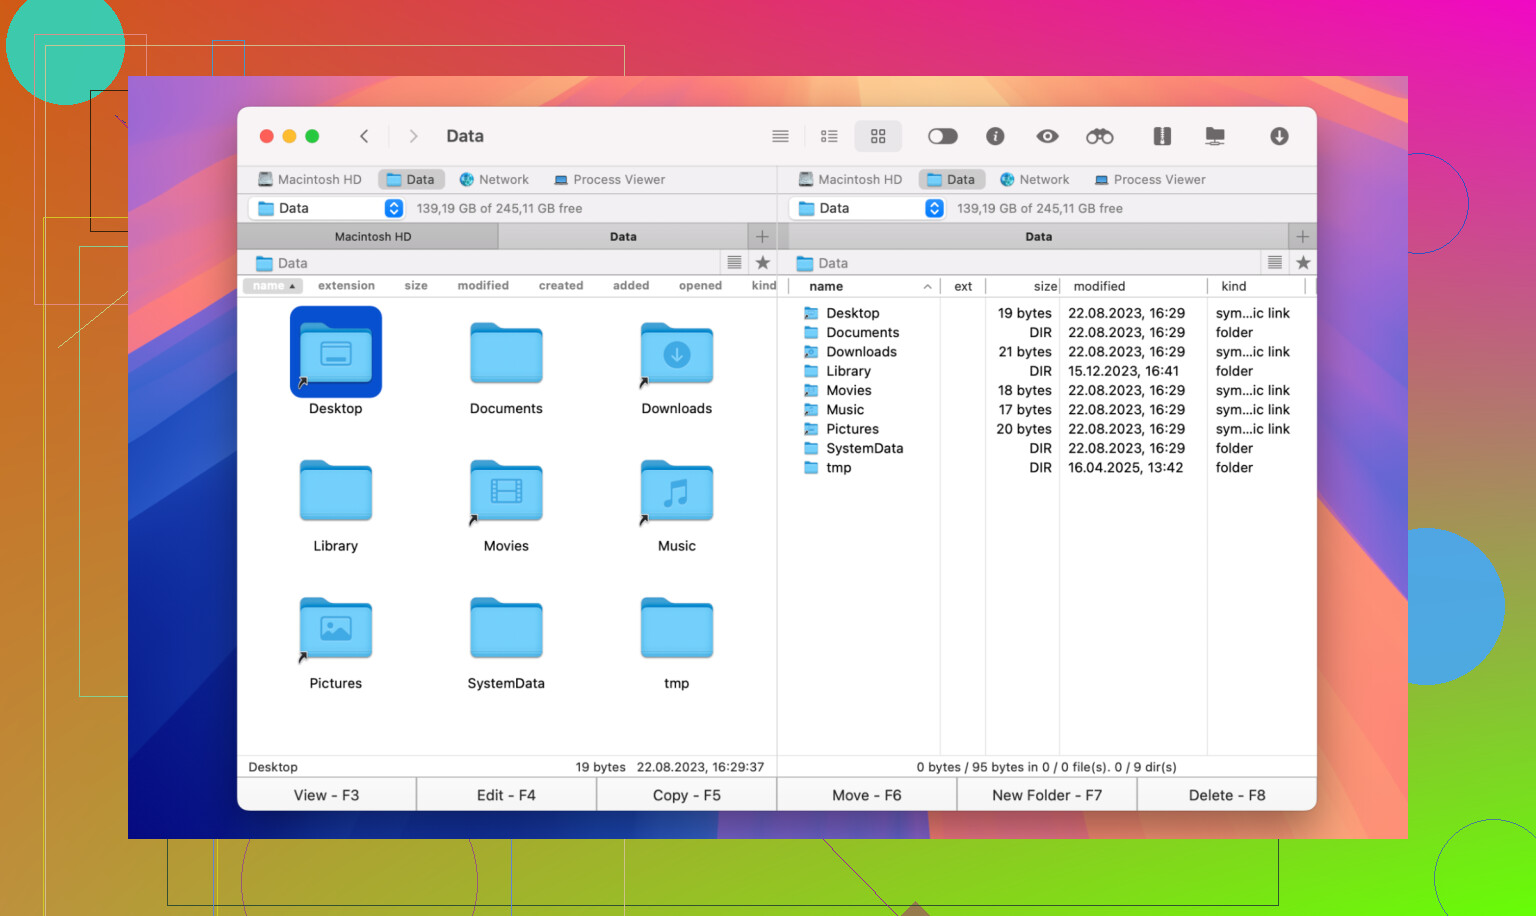Image resolution: width=1536 pixels, height=916 pixels.
Task: Select the Movies folder icon in left pane
Action: [506, 492]
